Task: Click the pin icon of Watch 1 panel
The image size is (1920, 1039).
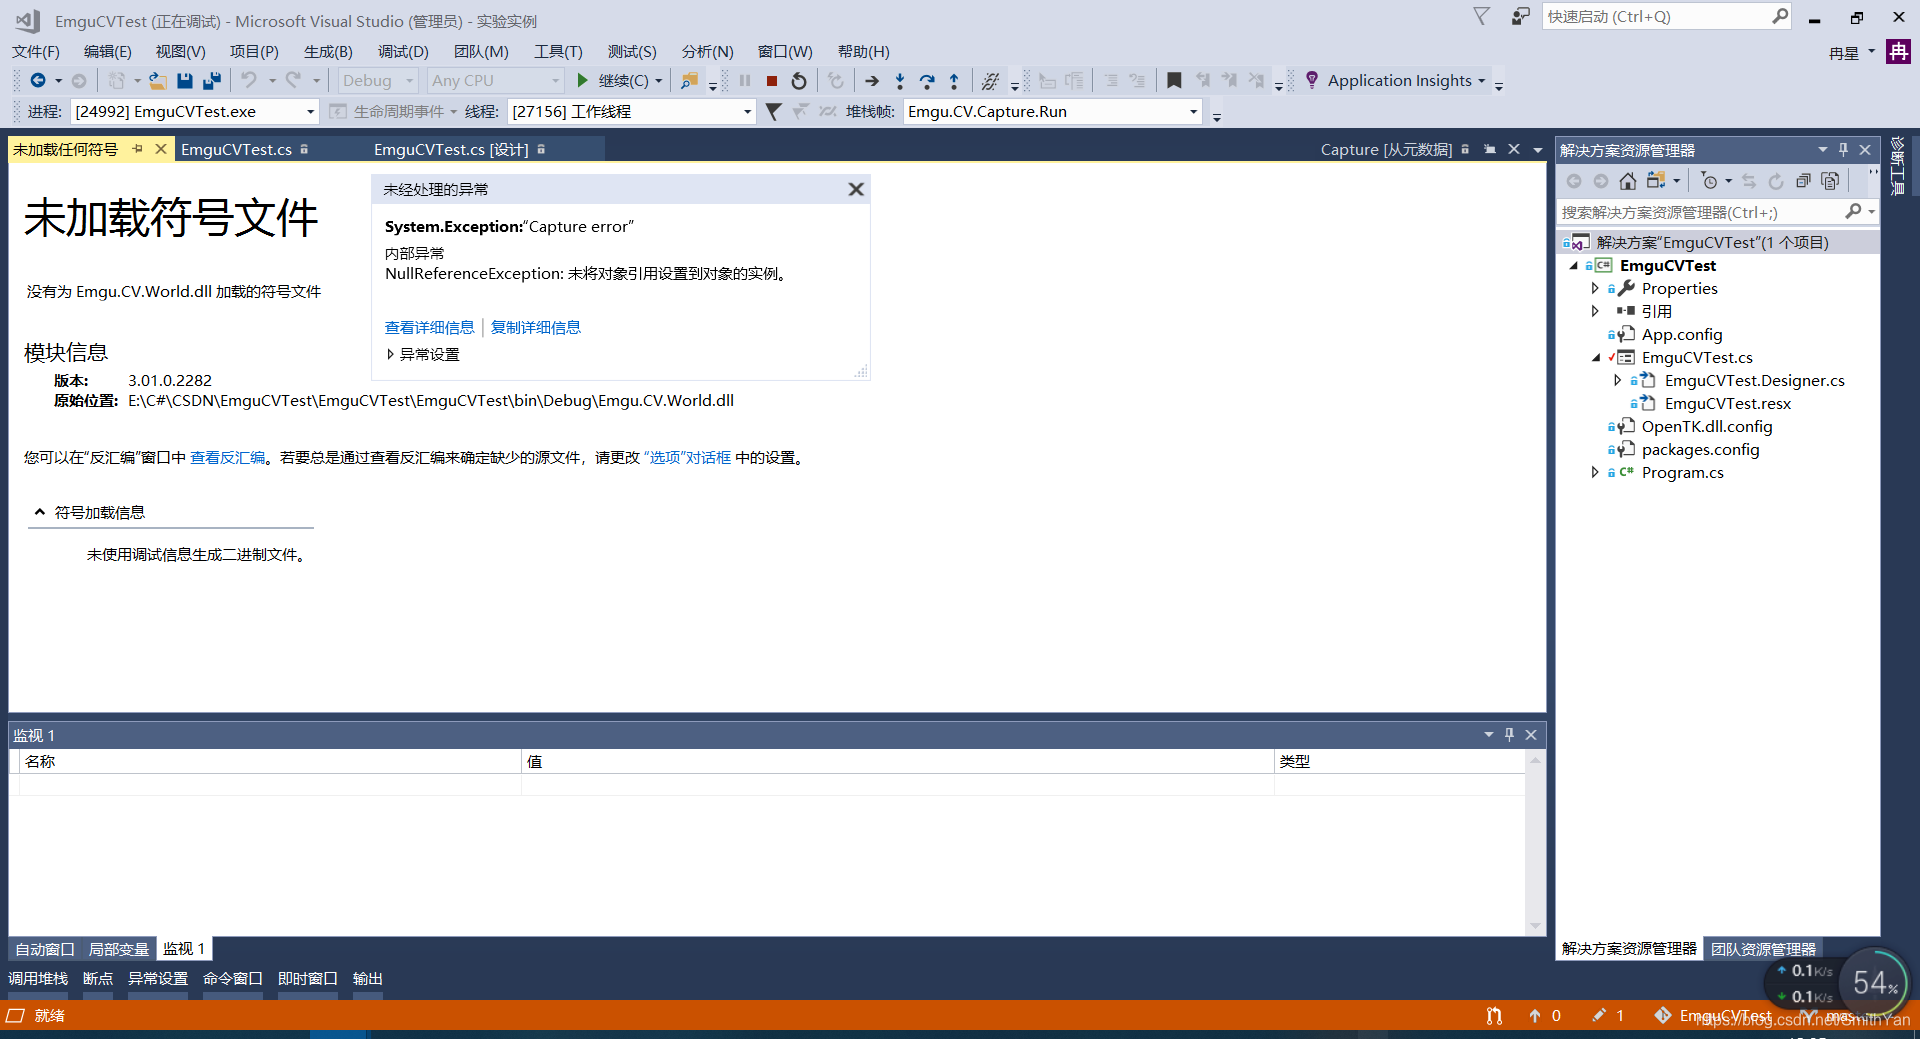Action: click(x=1509, y=734)
